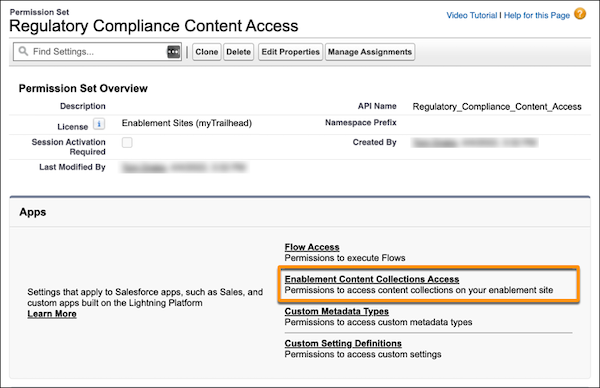Open Custom Setting Definitions link
This screenshot has width=600, height=388.
(x=343, y=344)
